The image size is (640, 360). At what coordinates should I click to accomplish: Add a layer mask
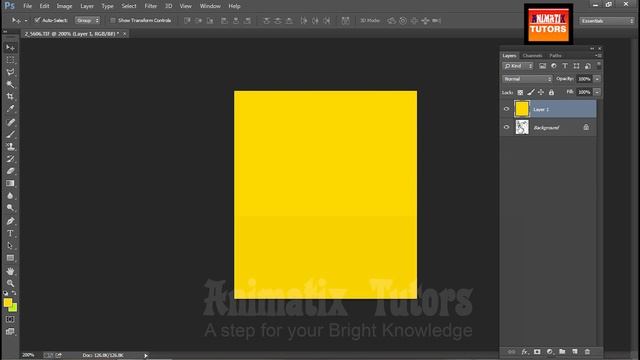[x=537, y=351]
